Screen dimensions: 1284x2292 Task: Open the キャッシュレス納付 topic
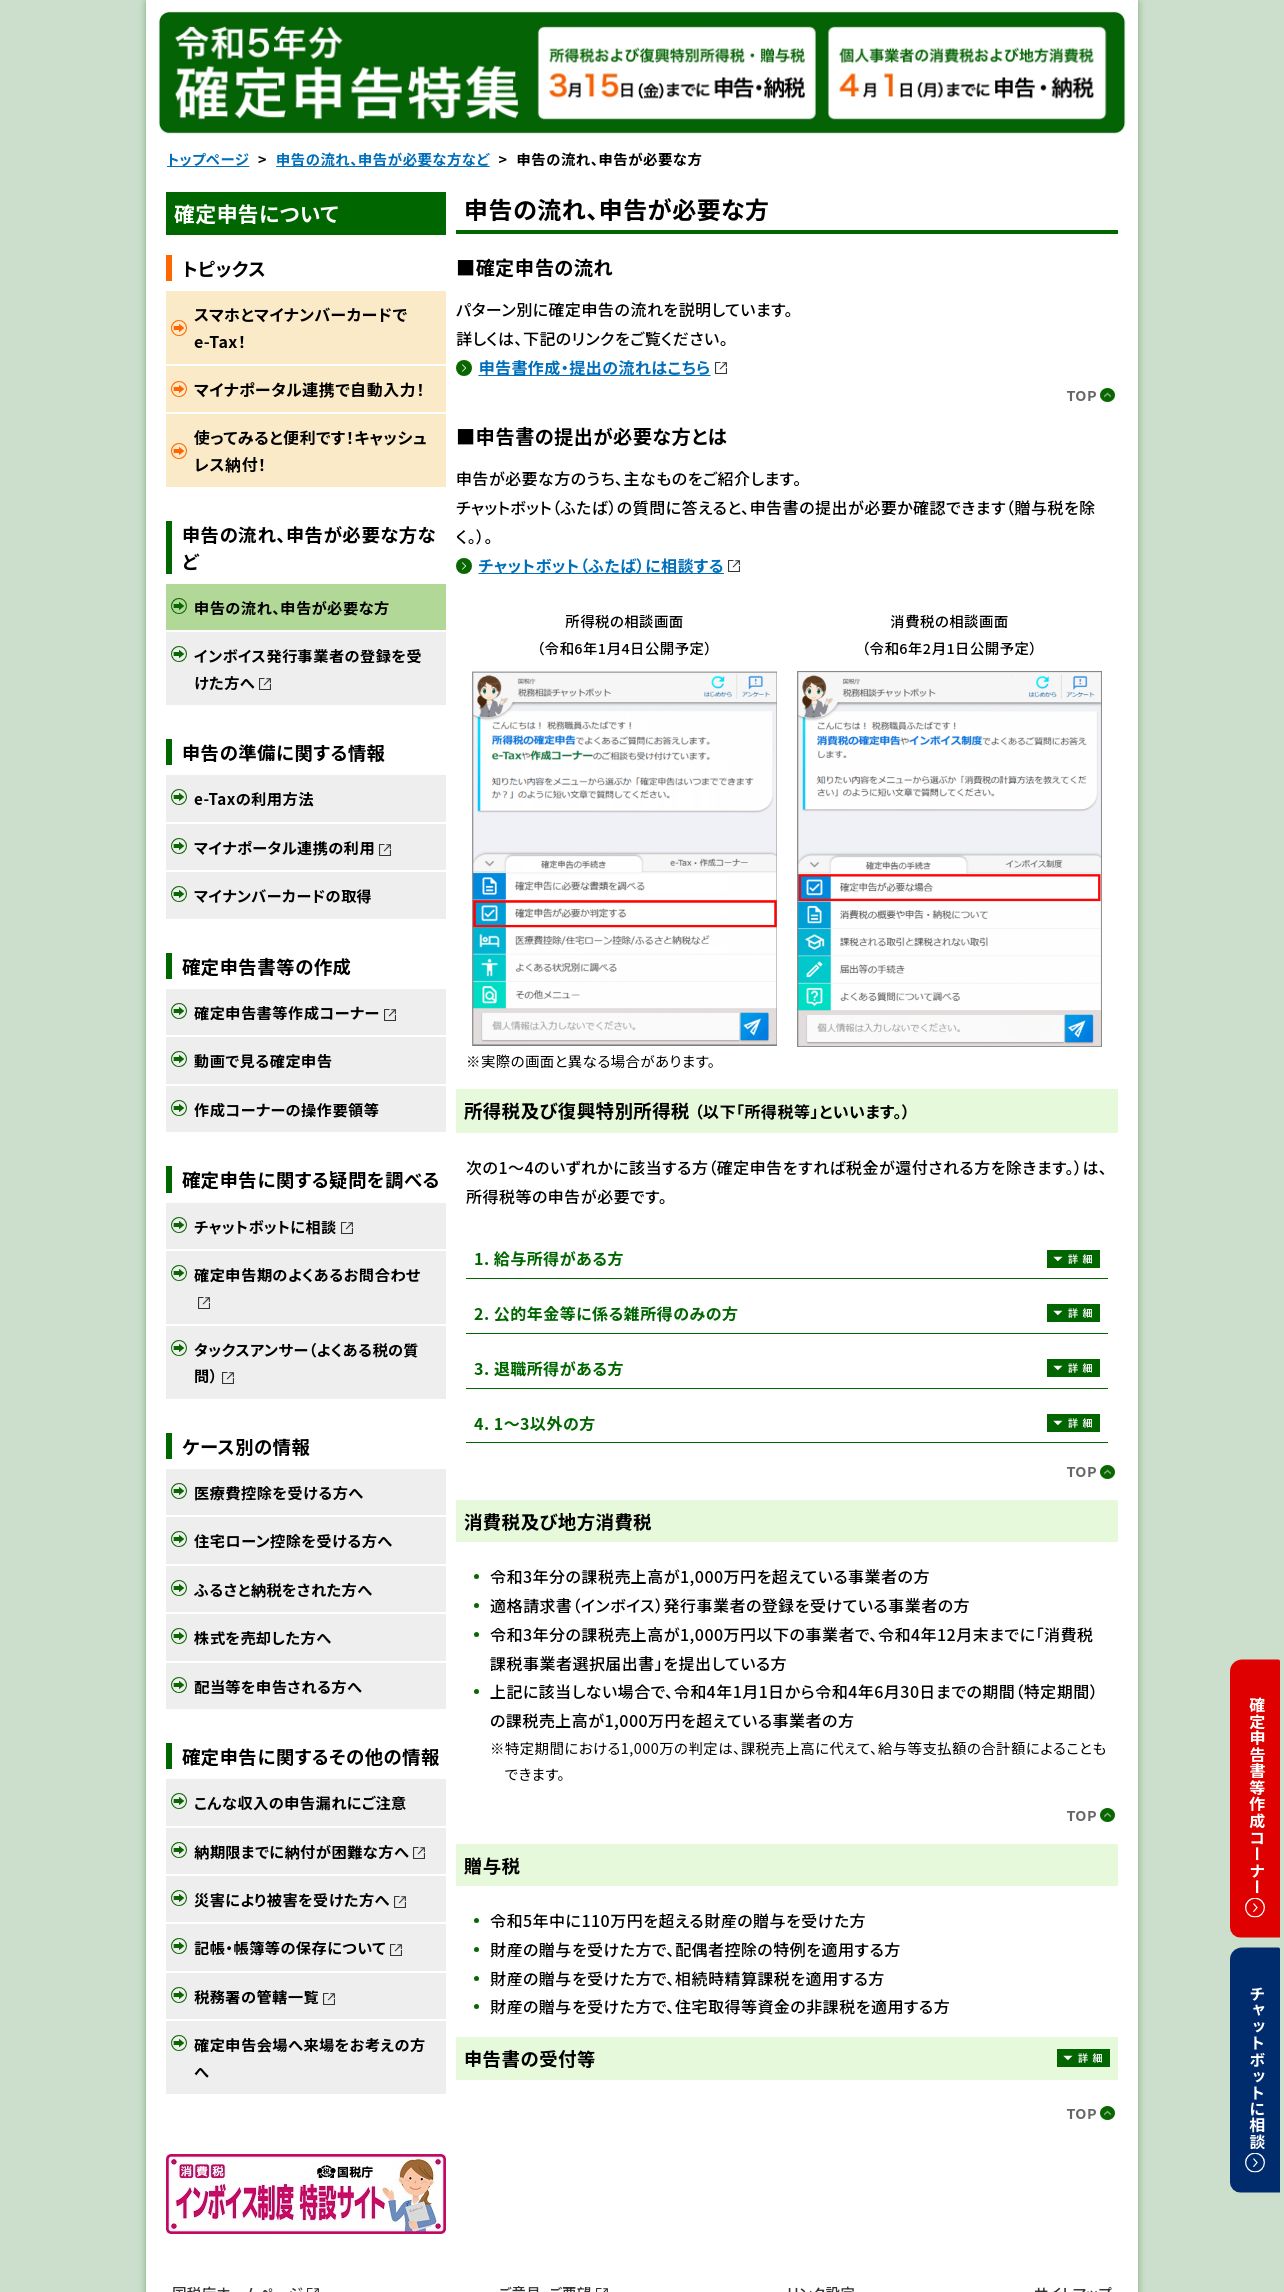[x=306, y=451]
